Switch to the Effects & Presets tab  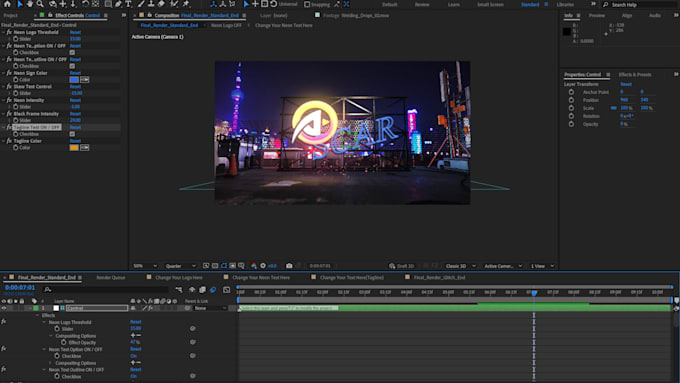(634, 75)
